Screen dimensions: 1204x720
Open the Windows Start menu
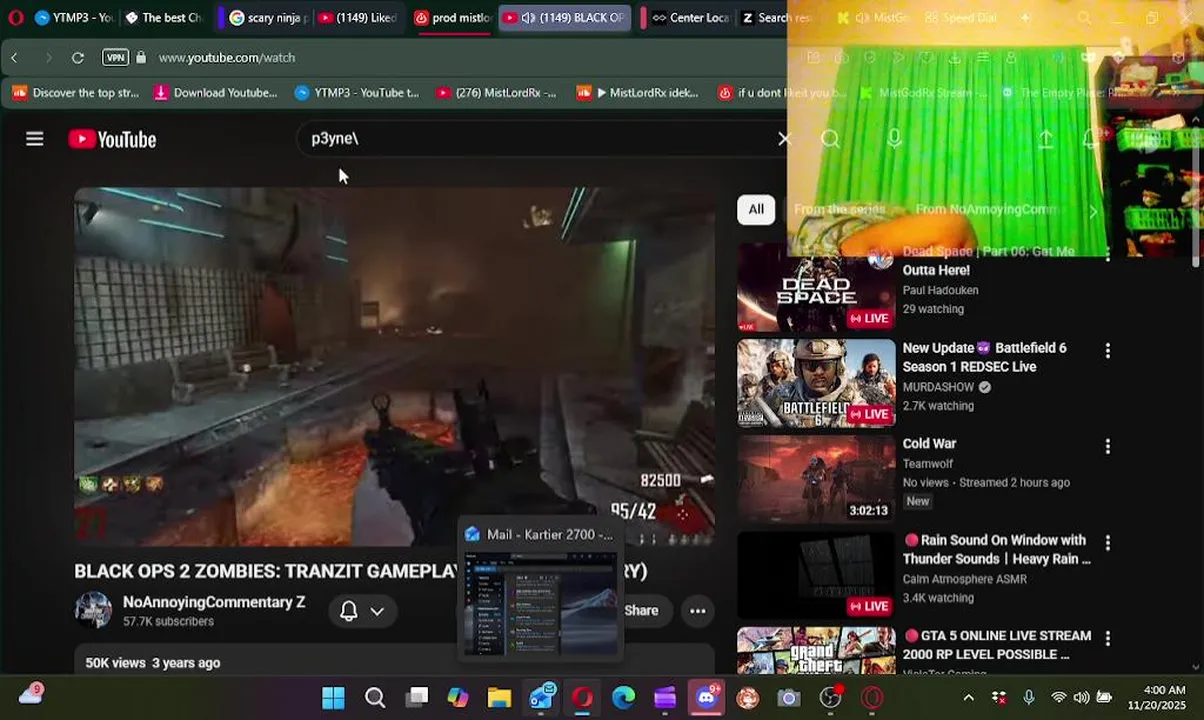click(333, 697)
